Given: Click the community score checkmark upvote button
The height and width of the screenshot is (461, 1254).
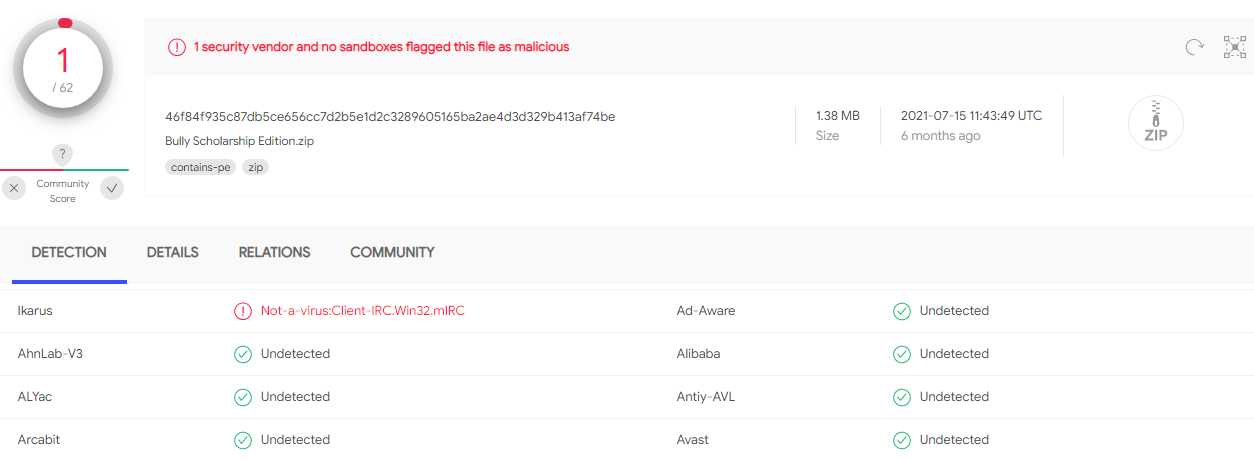Looking at the screenshot, I should click(x=112, y=188).
